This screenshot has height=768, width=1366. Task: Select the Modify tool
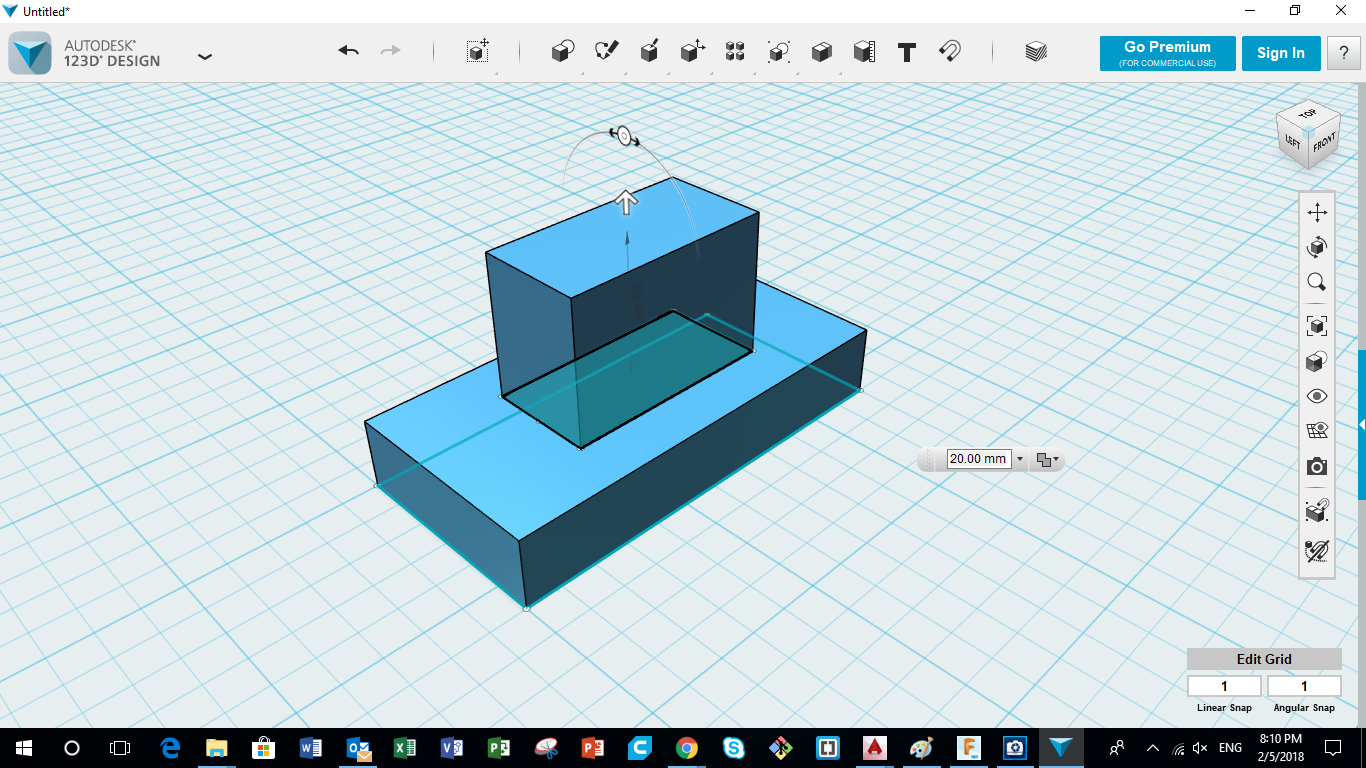[692, 52]
